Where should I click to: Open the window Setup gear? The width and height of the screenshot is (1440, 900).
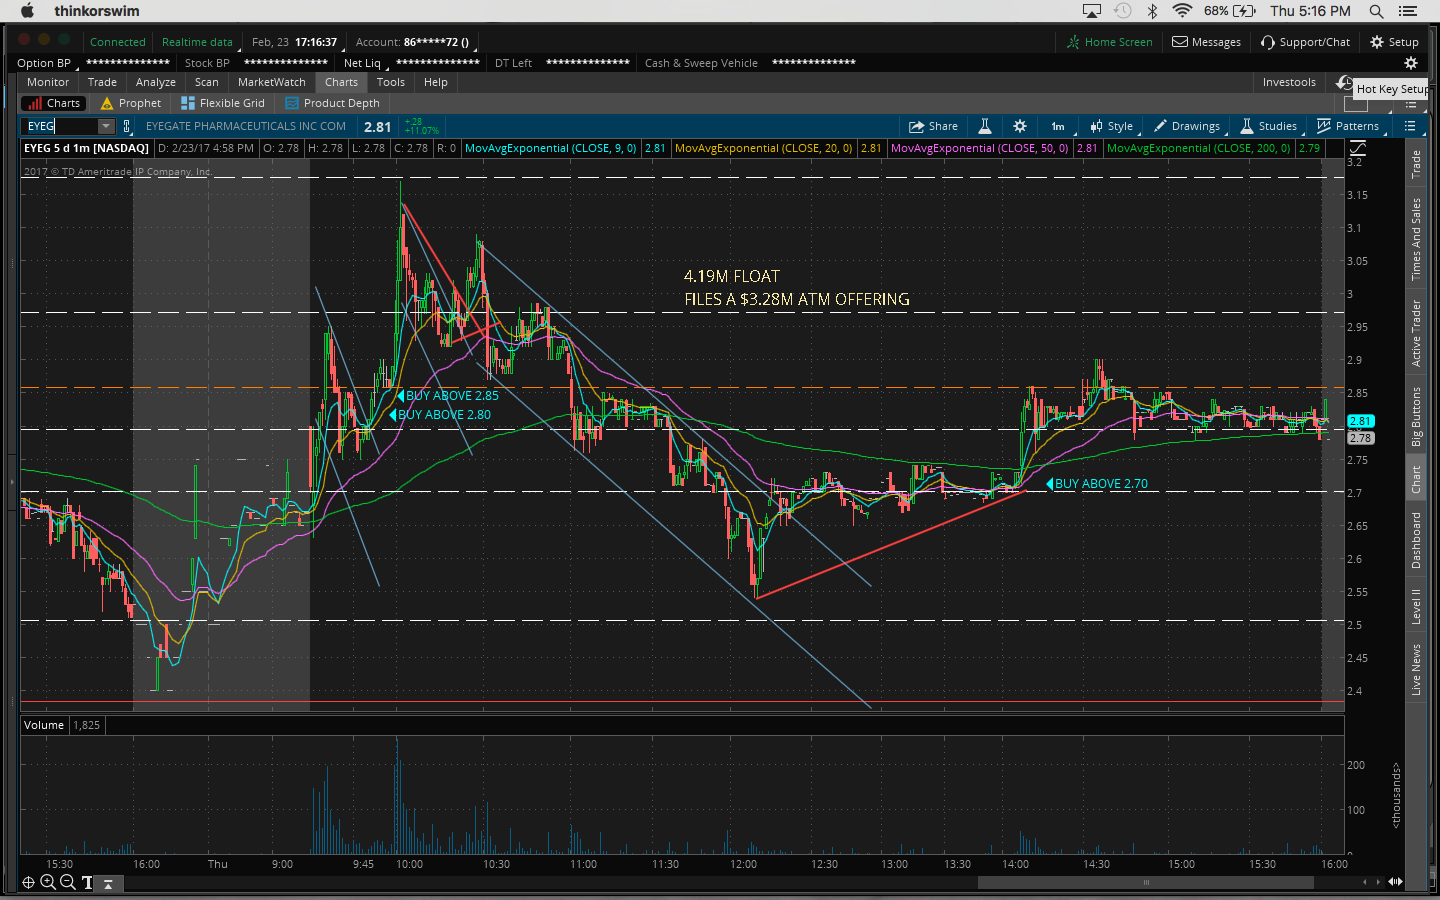1394,42
